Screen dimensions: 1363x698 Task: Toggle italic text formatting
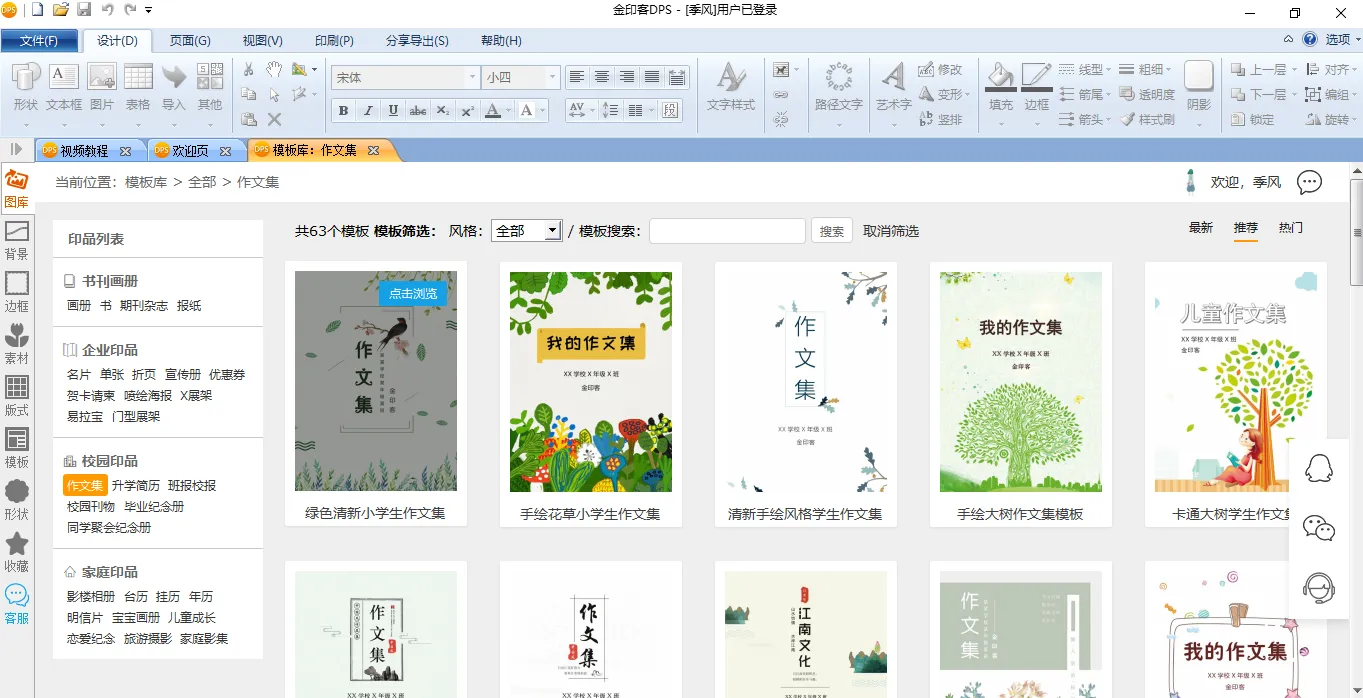click(x=368, y=111)
